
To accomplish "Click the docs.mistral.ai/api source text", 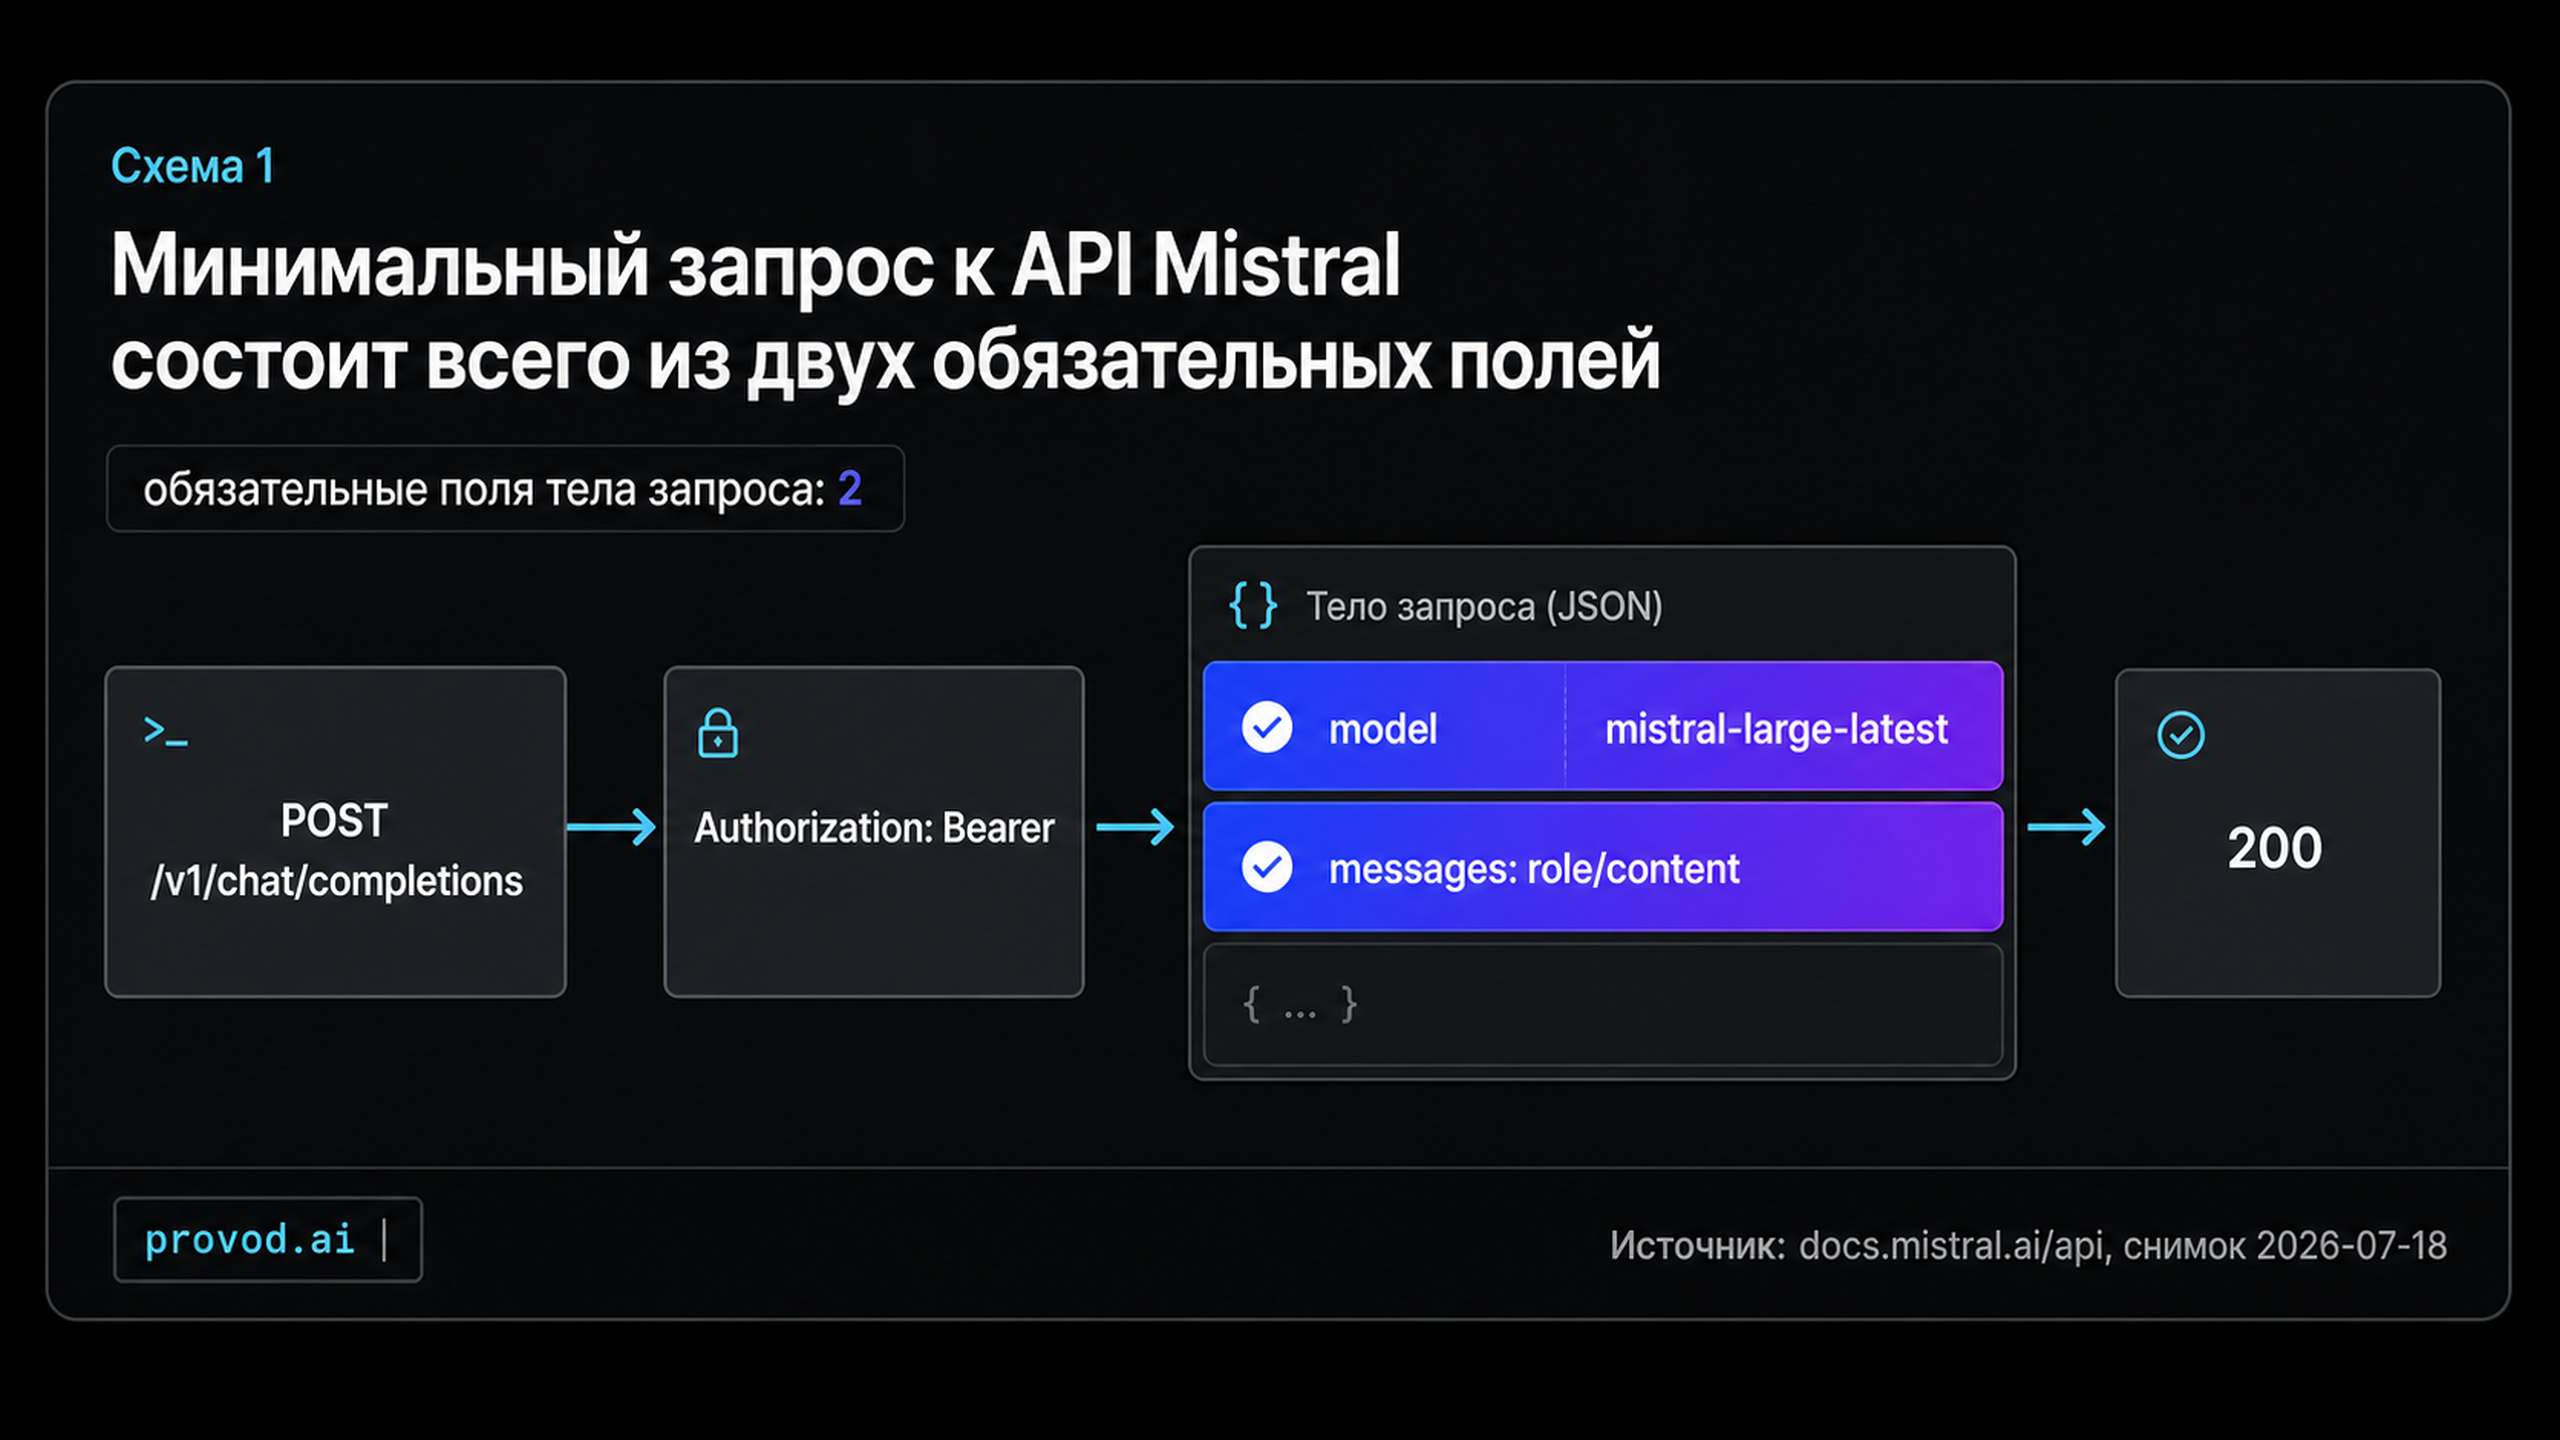I will tap(1954, 1246).
